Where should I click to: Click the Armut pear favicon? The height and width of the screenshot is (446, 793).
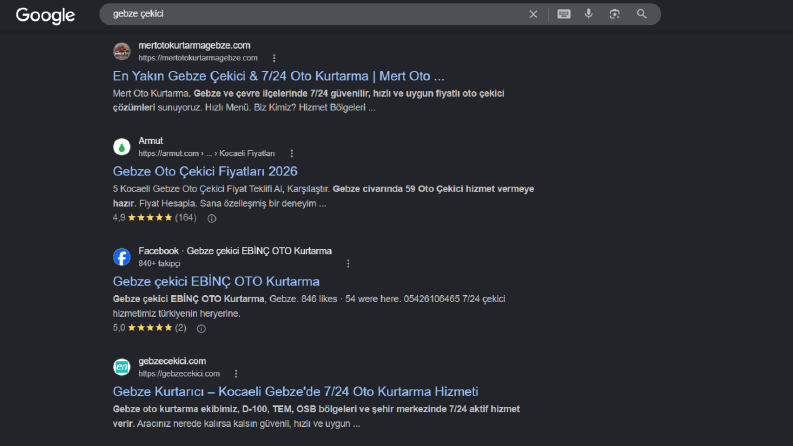[x=121, y=147]
